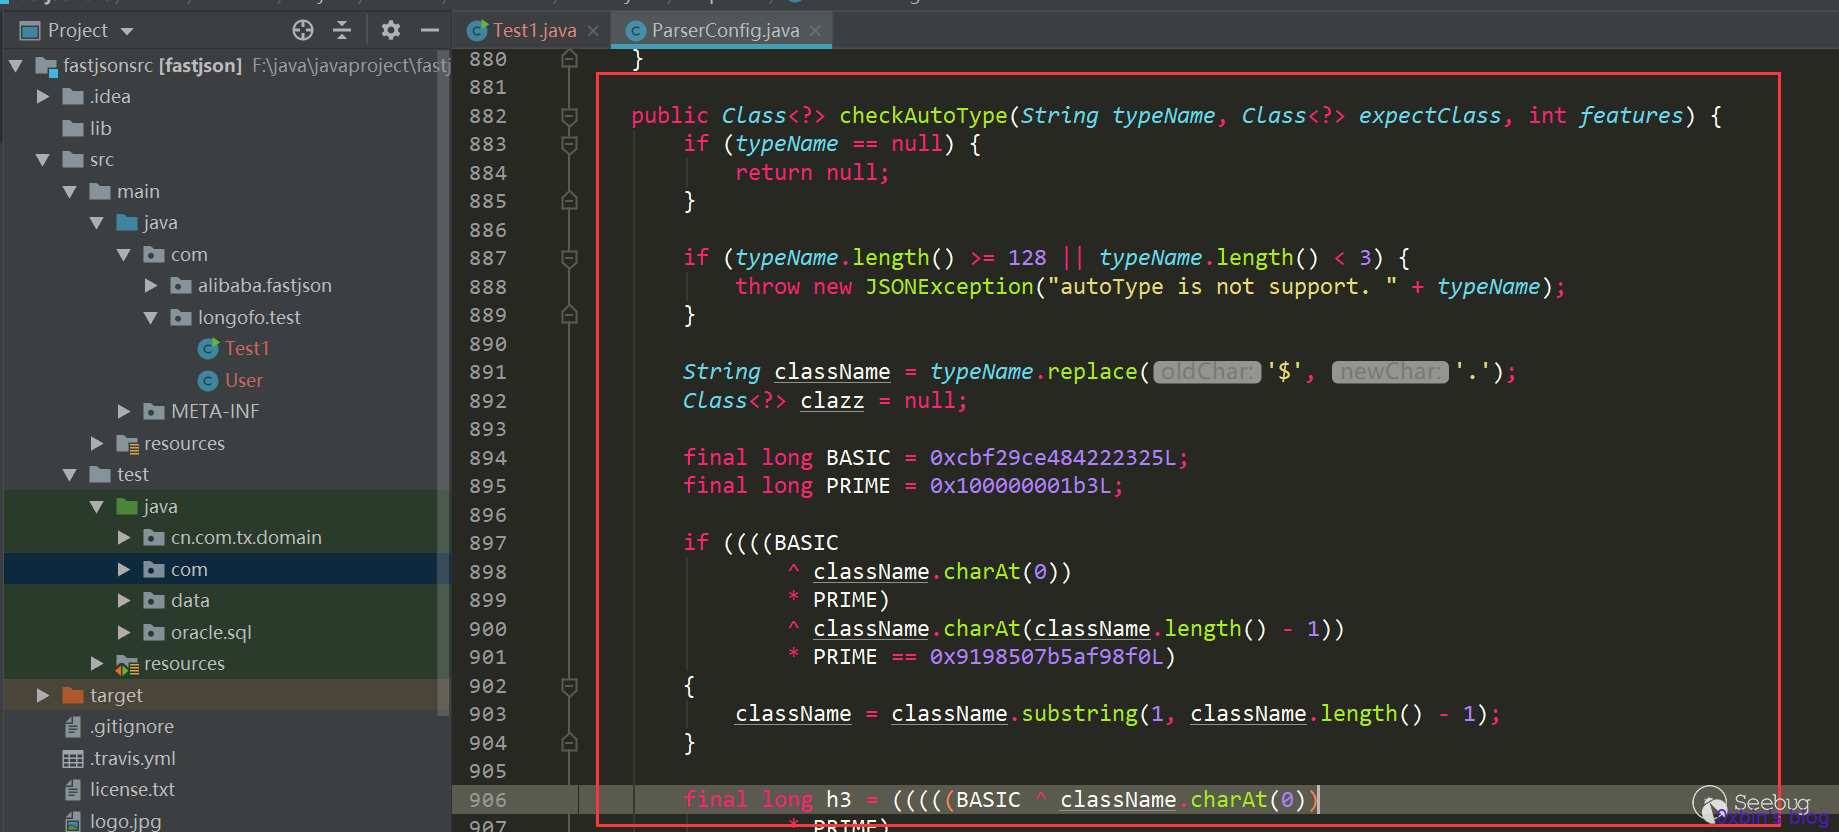The image size is (1839, 832).
Task: Select the Test1 class file icon
Action: [x=208, y=349]
